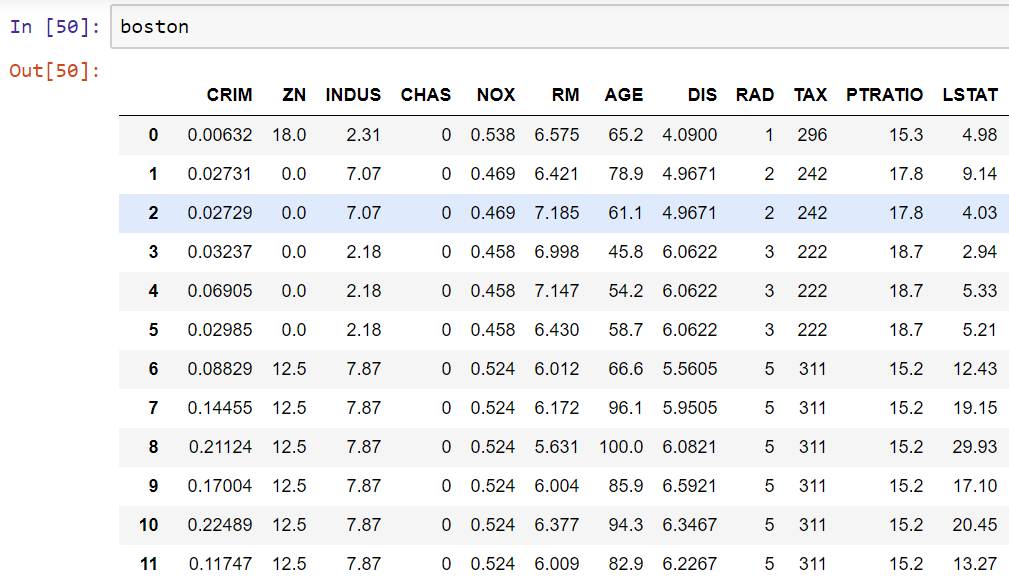Image resolution: width=1009 pixels, height=582 pixels.
Task: Click the code cell containing boston
Action: (x=560, y=26)
